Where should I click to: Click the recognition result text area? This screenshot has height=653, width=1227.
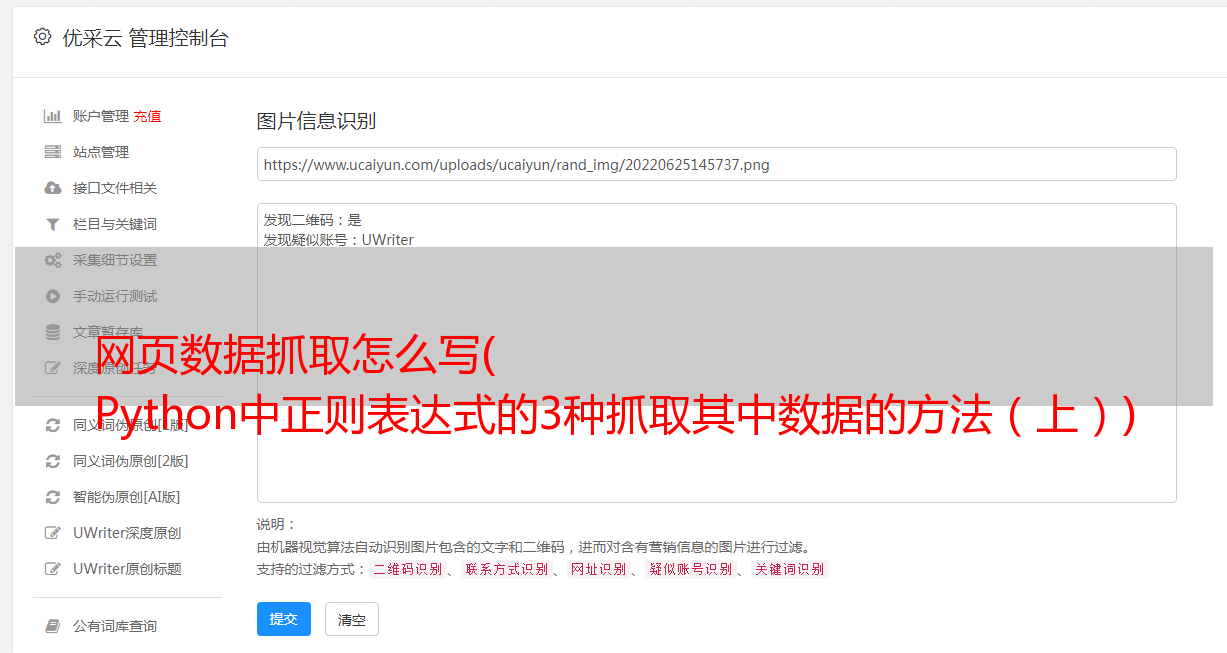click(716, 352)
